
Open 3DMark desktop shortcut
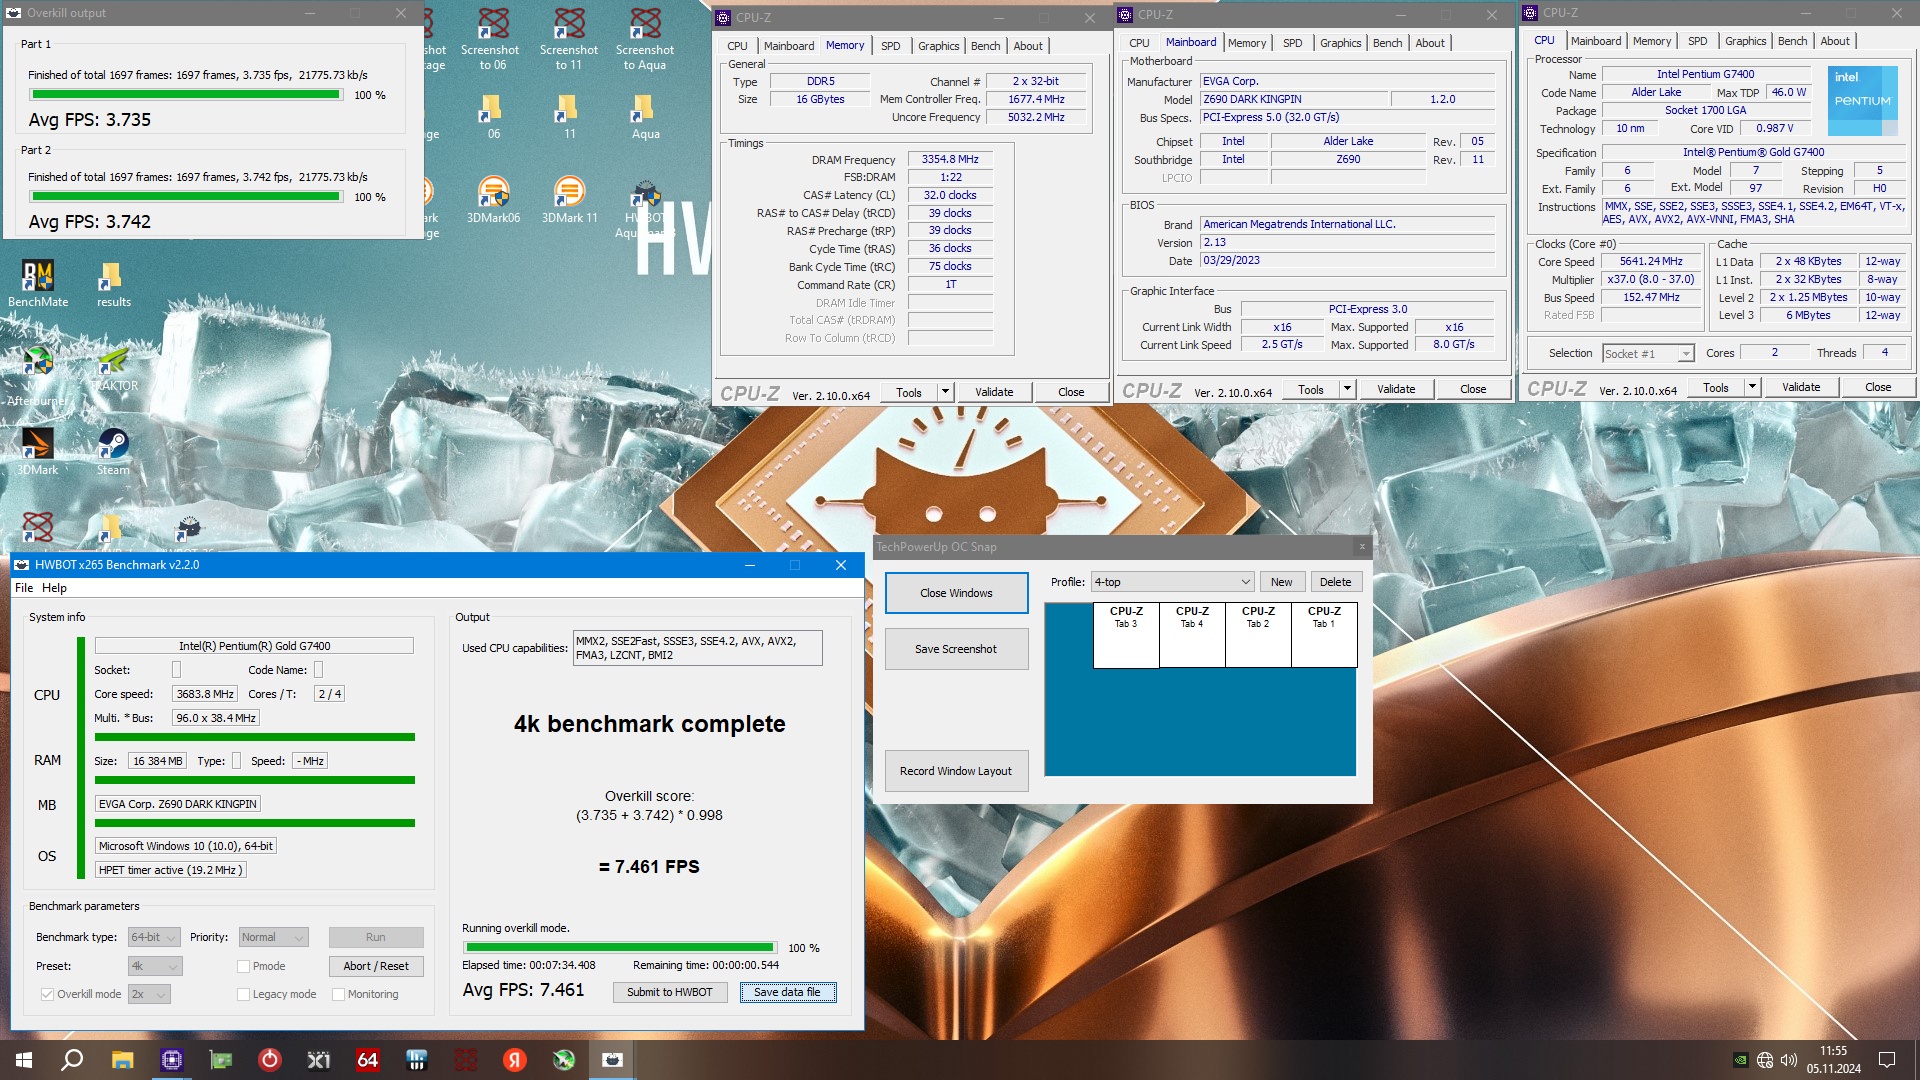coord(38,451)
